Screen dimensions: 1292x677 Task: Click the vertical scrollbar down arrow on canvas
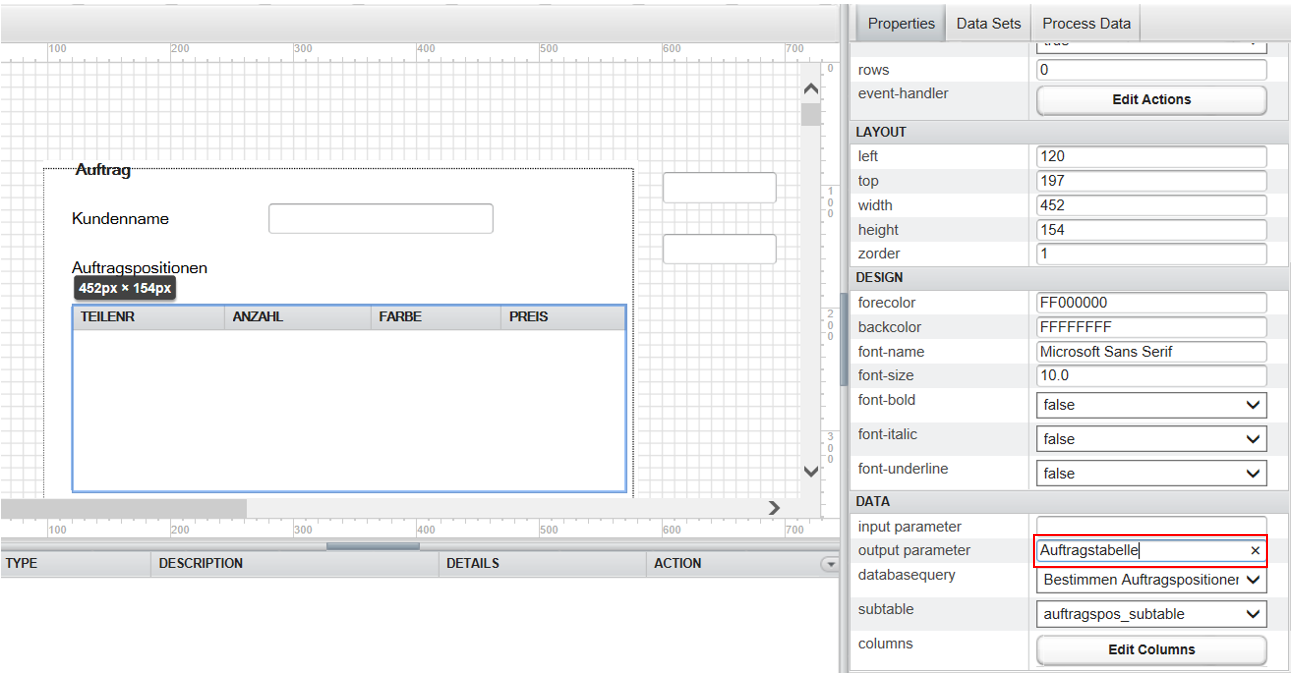811,471
